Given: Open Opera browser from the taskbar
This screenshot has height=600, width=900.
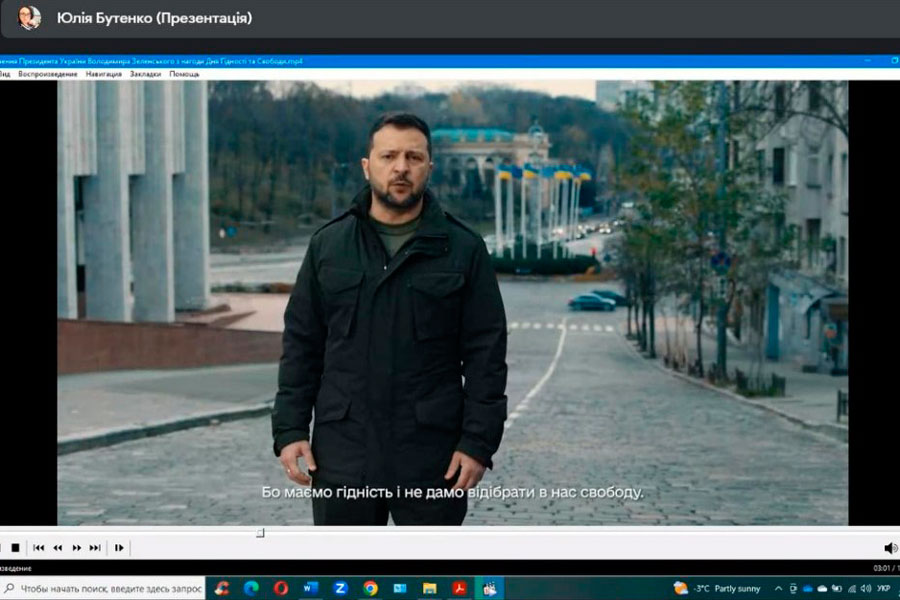Looking at the screenshot, I should pos(281,588).
